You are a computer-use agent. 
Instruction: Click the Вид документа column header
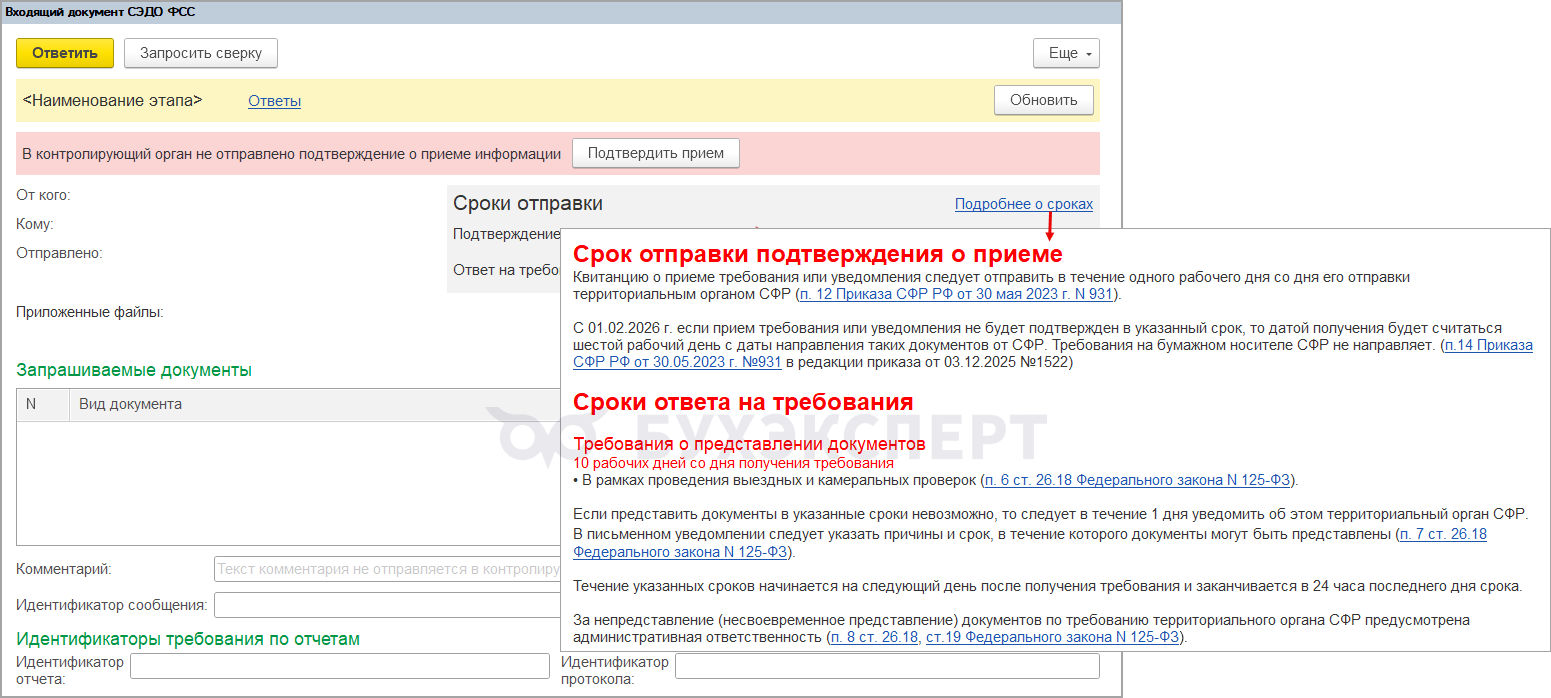(300, 405)
